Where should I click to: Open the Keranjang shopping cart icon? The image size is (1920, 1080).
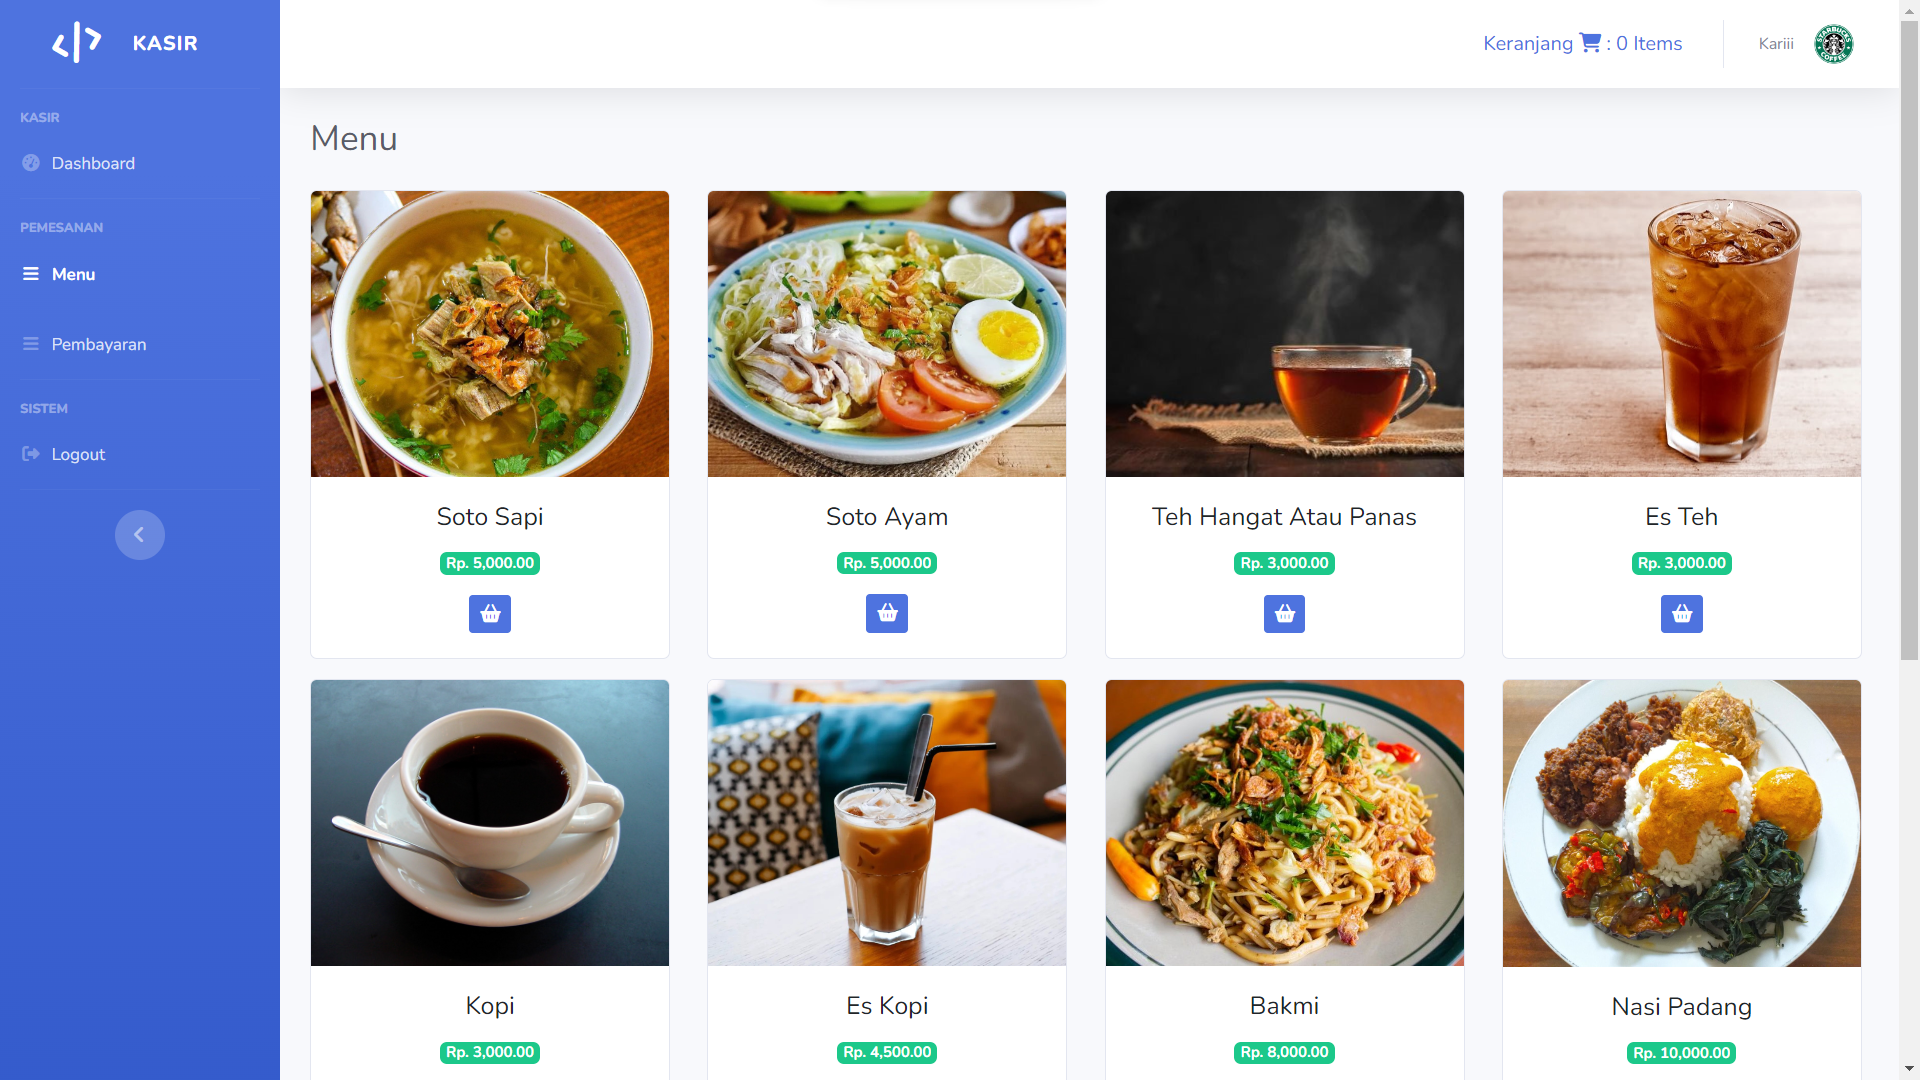1590,43
